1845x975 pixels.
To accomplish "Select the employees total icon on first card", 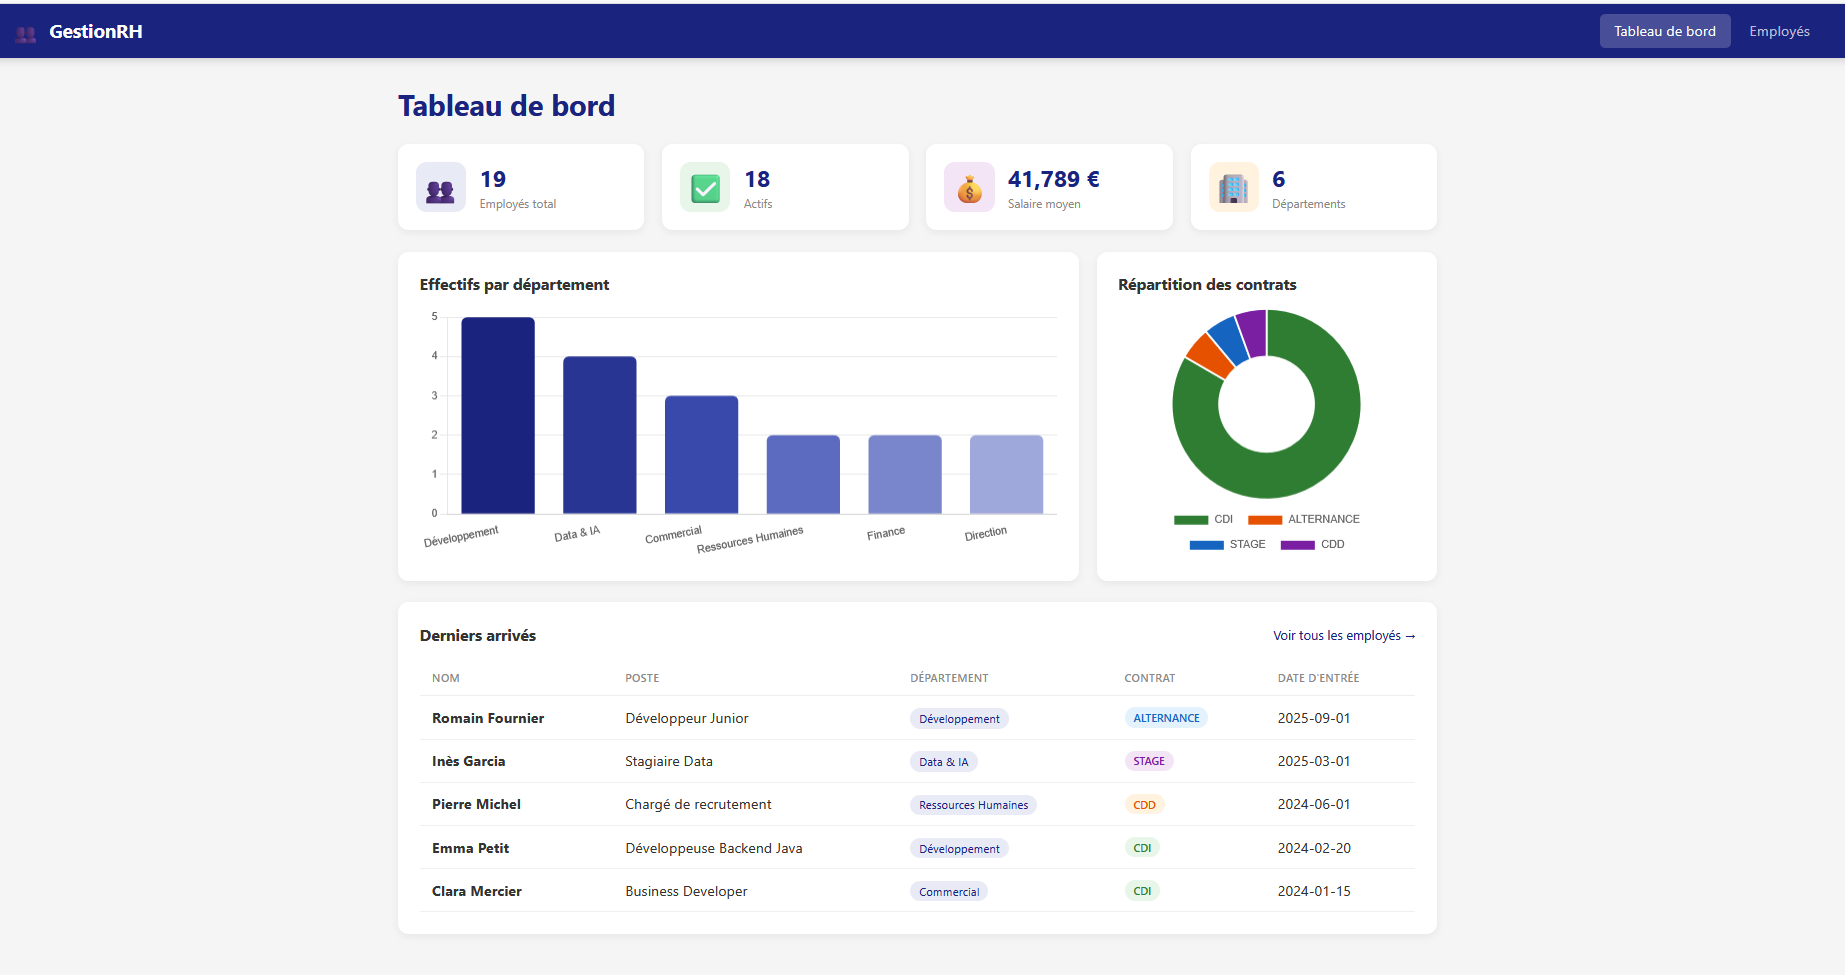I will point(440,187).
